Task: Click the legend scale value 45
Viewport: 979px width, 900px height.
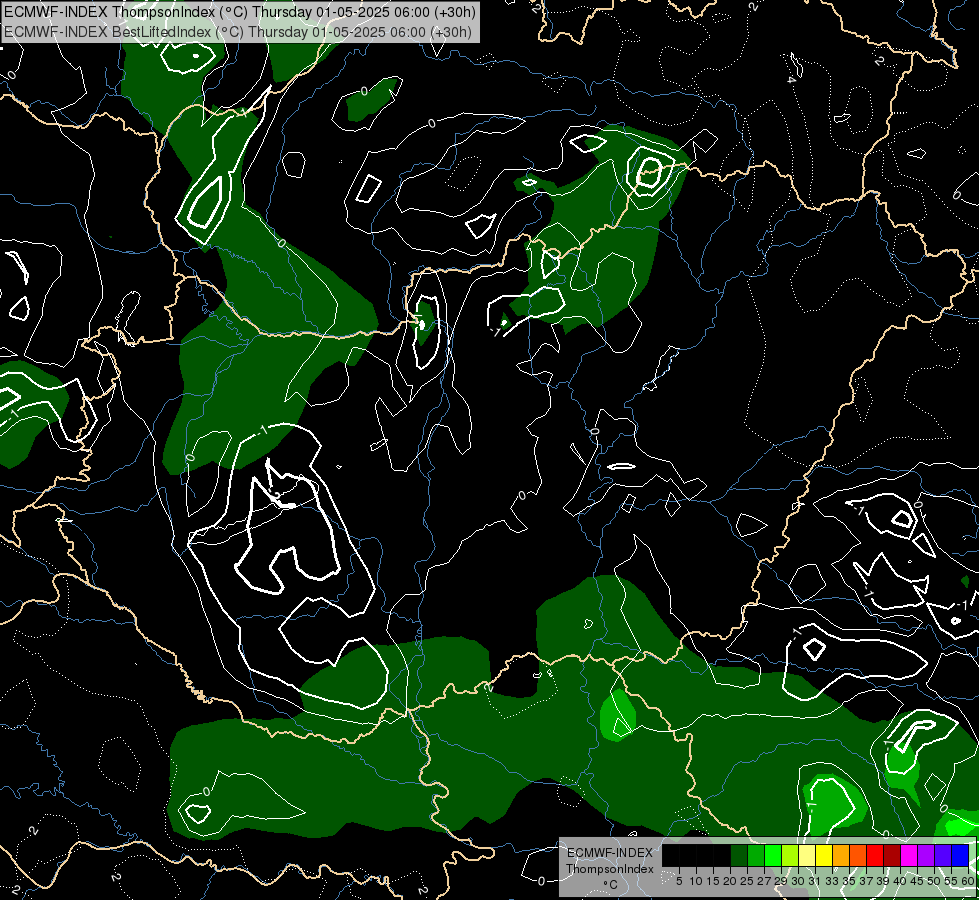Action: (918, 881)
